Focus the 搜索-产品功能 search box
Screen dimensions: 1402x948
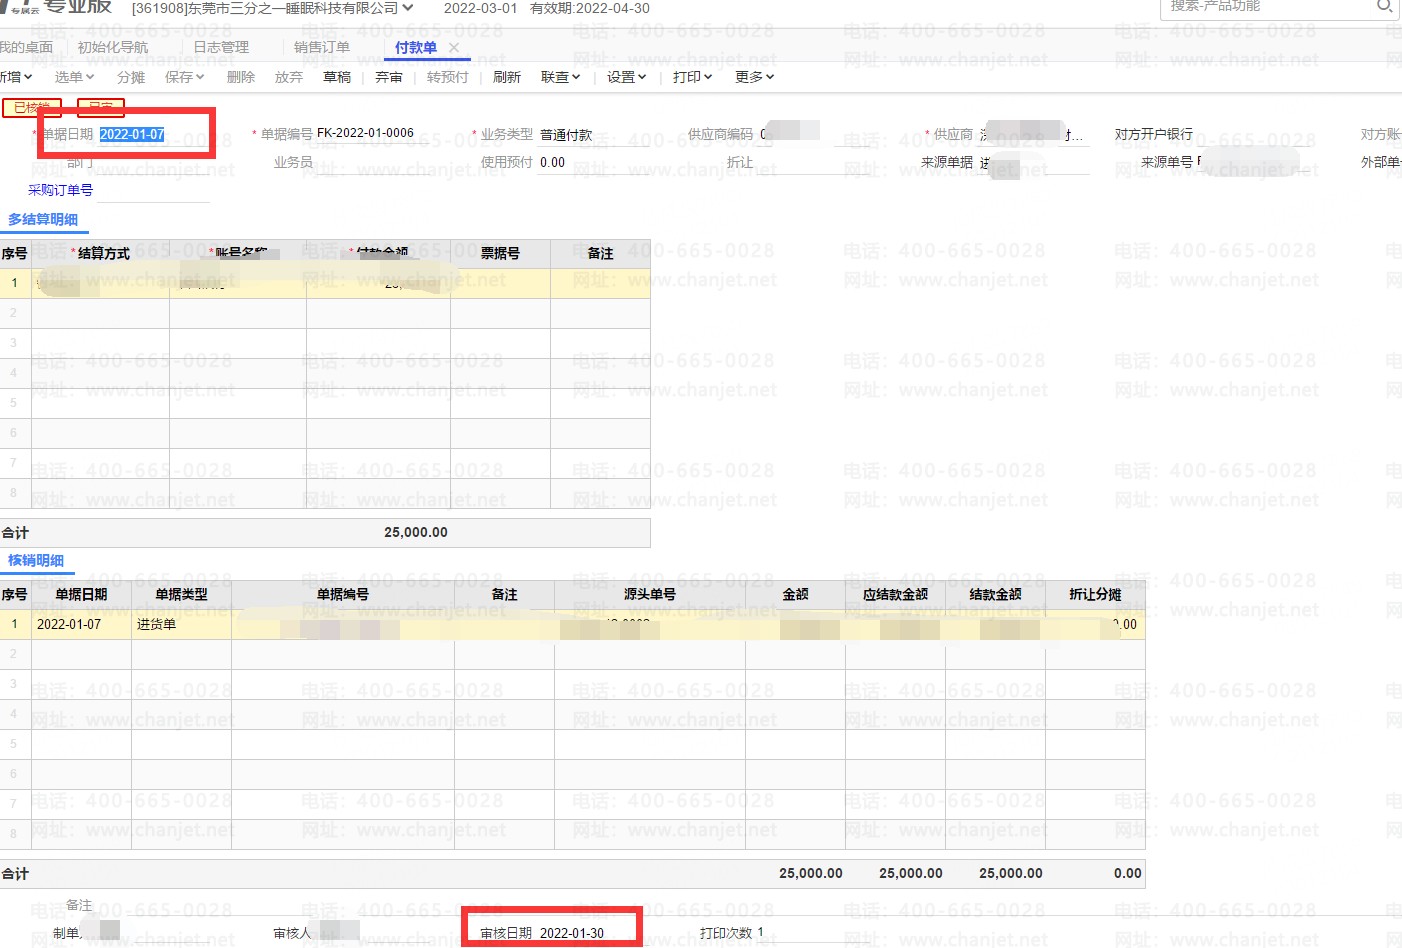[x=1265, y=7]
